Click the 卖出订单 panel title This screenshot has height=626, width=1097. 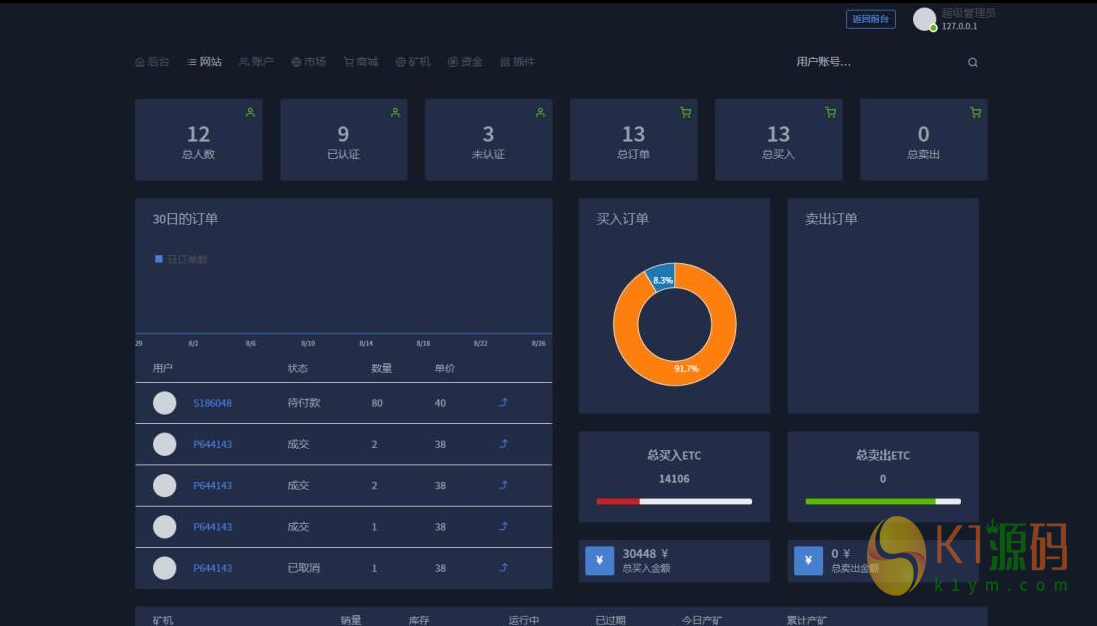point(832,220)
